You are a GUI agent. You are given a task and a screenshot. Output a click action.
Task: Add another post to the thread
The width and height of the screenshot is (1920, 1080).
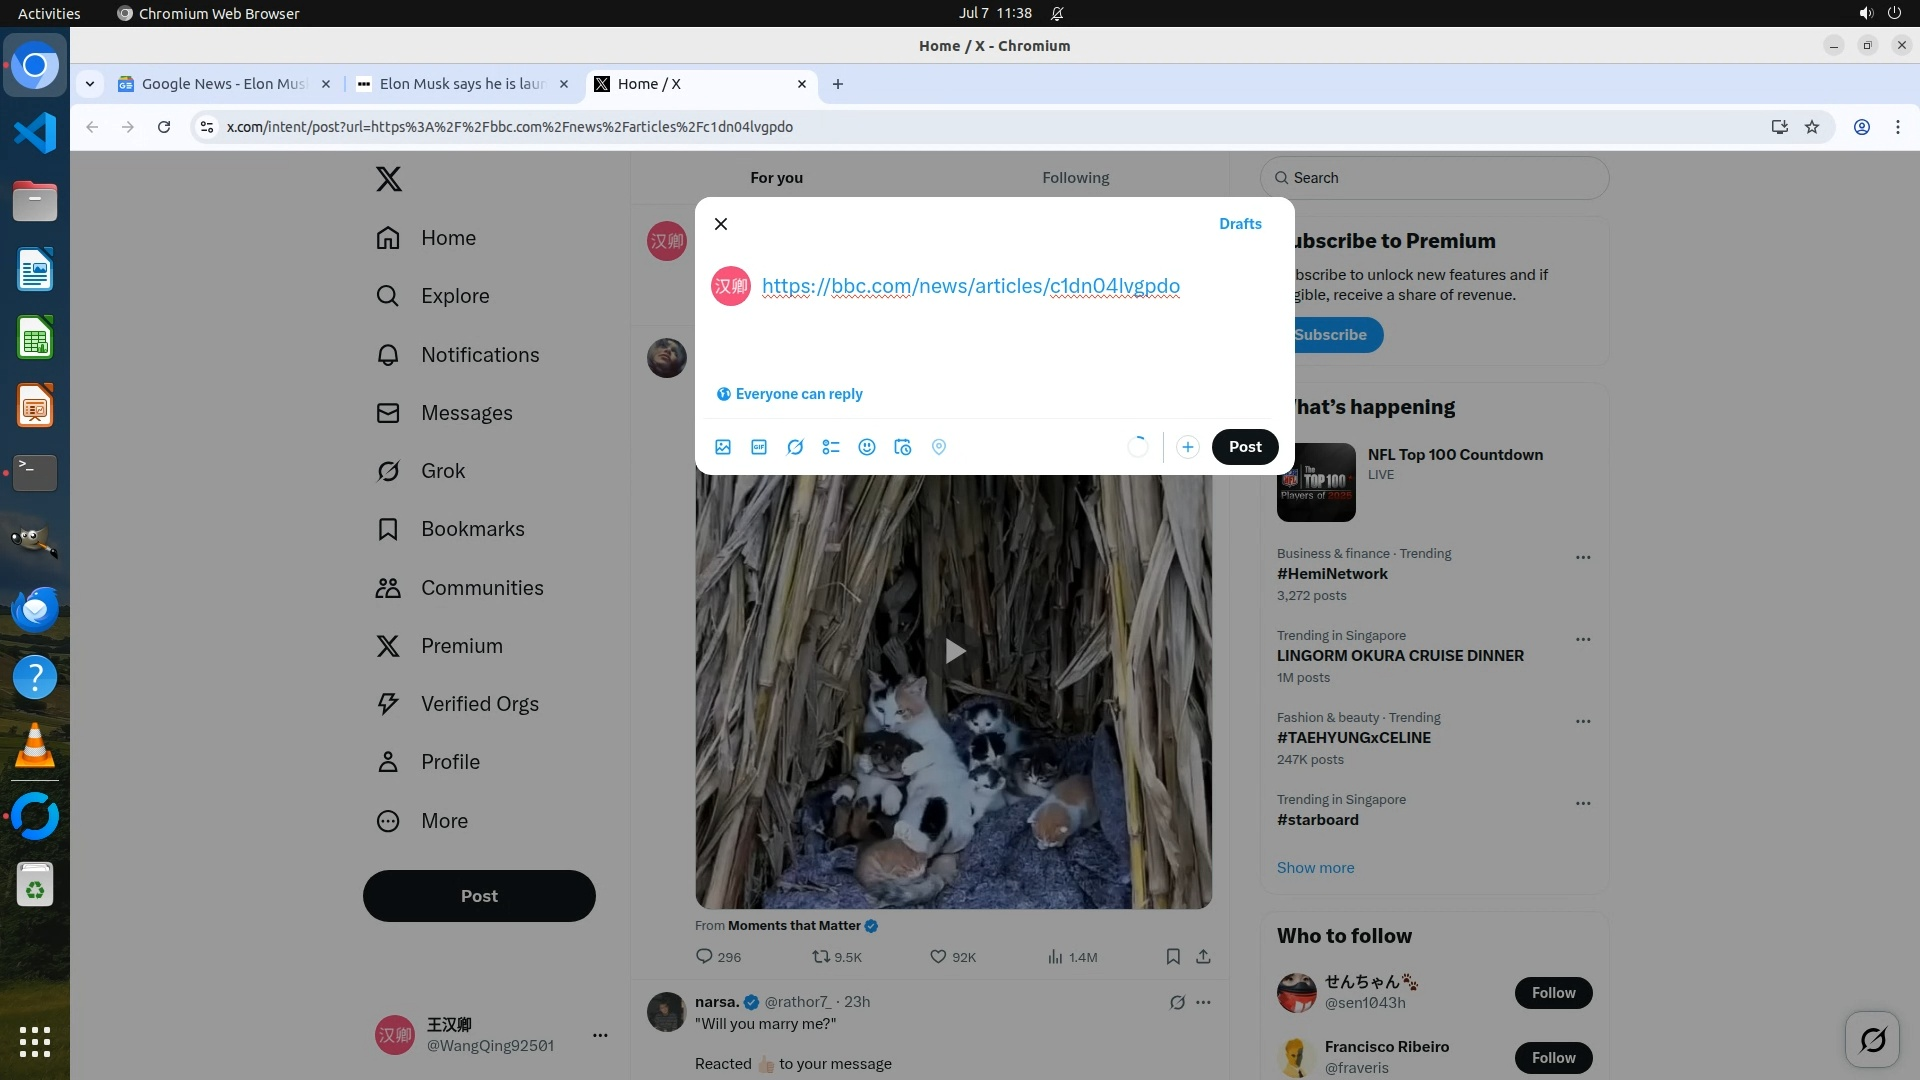click(x=1187, y=447)
